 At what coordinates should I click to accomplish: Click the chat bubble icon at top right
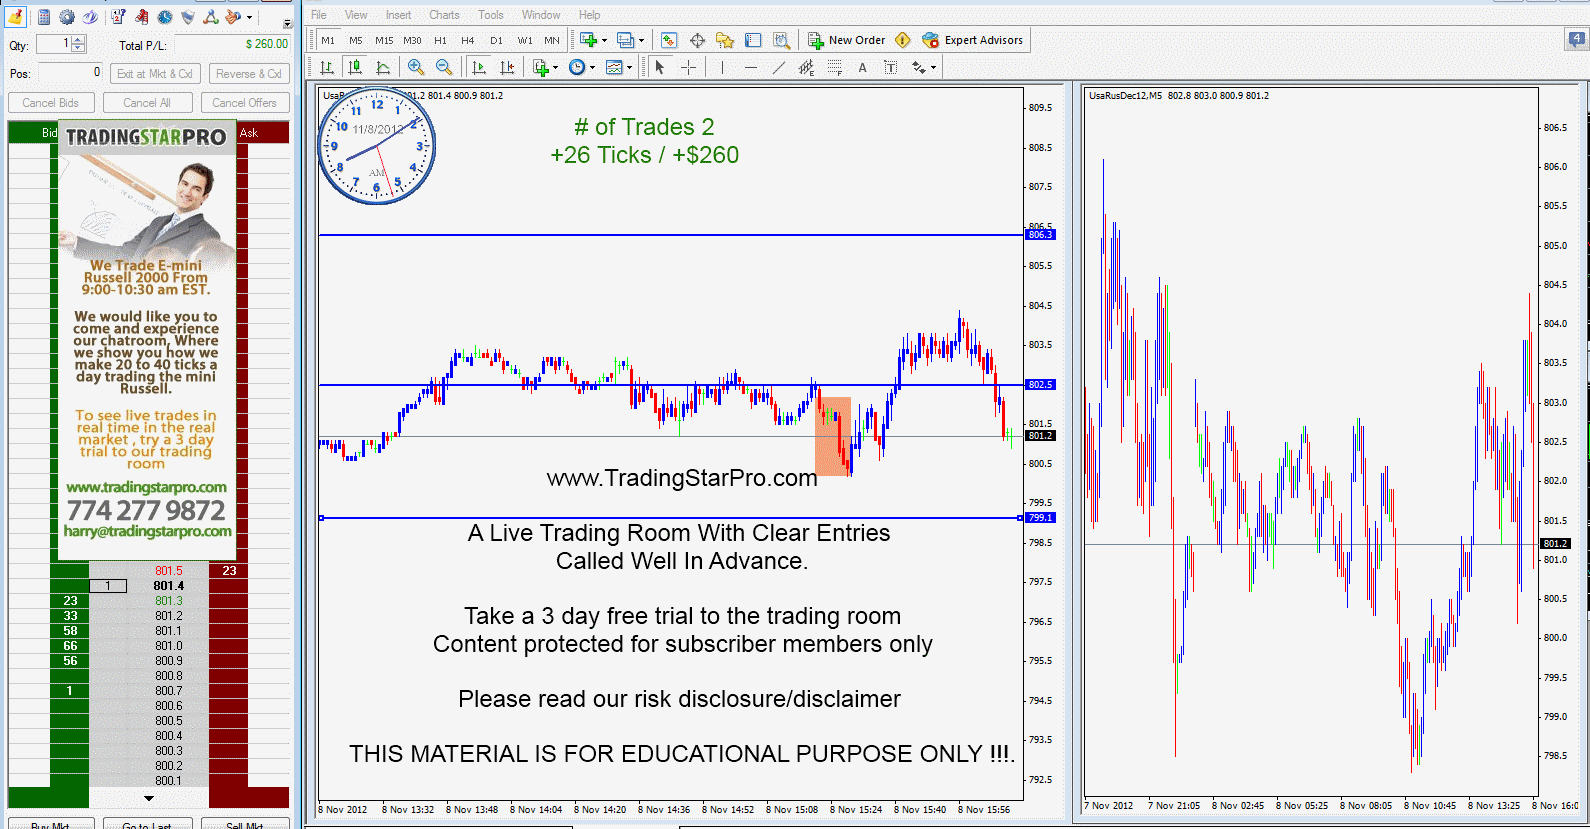tap(1576, 40)
